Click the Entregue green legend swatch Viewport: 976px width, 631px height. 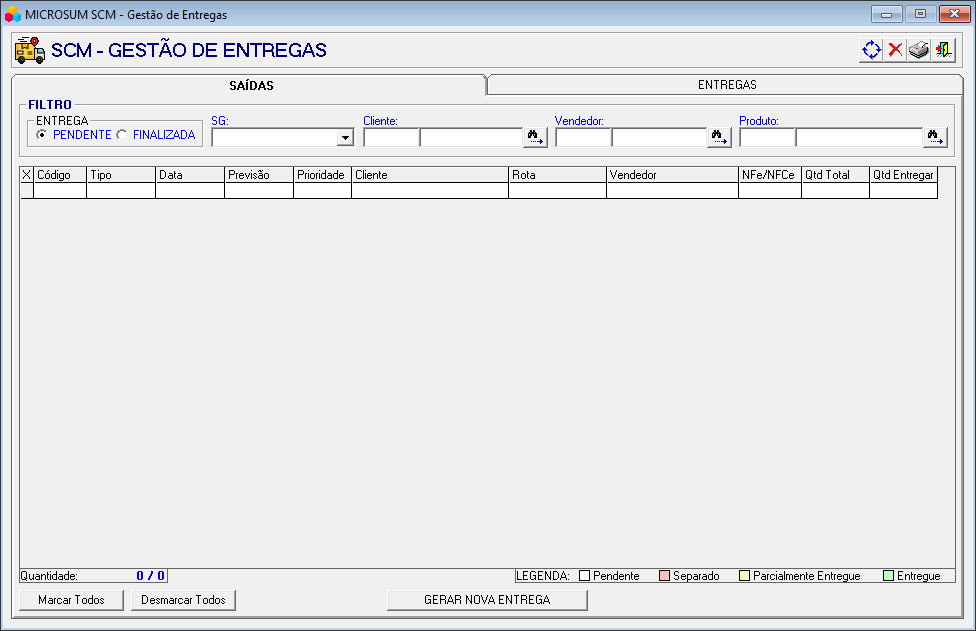[888, 576]
